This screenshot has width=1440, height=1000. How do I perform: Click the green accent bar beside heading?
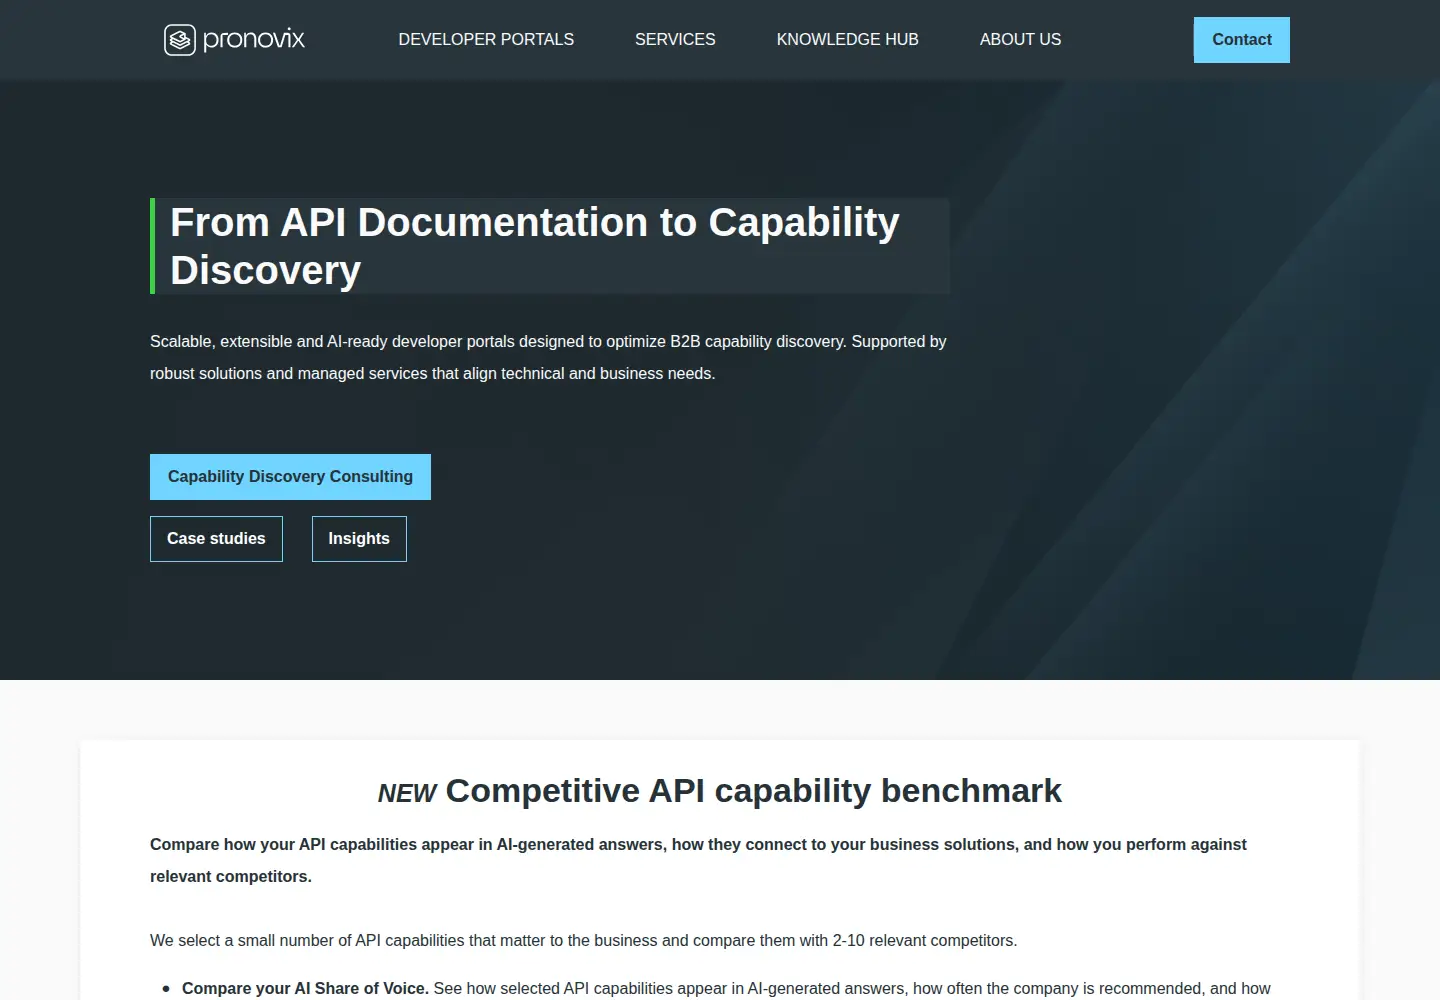pyautogui.click(x=152, y=246)
